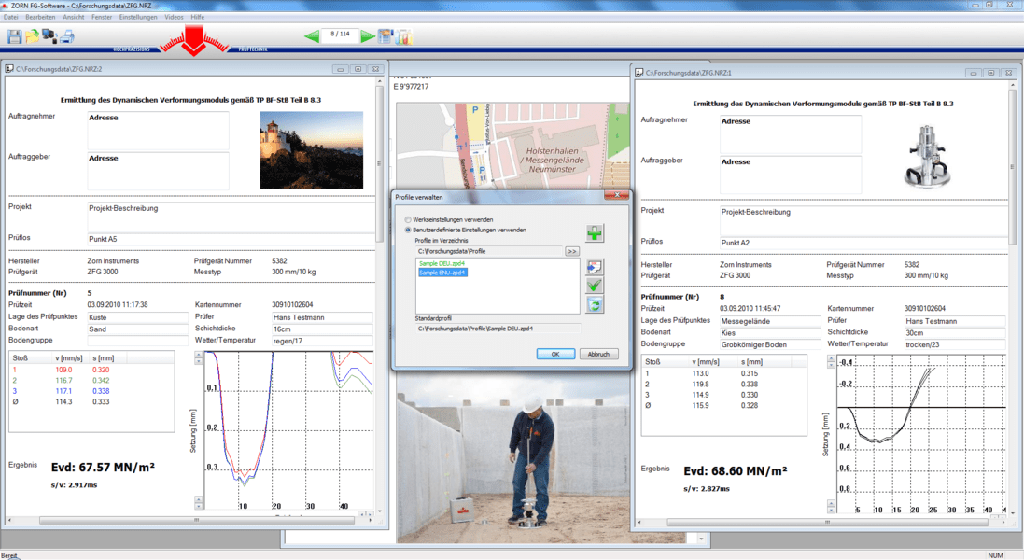The image size is (1024, 560).
Task: Click chart scroll-up arrow in ZFG.NRZ:2 graph
Action: [199, 356]
